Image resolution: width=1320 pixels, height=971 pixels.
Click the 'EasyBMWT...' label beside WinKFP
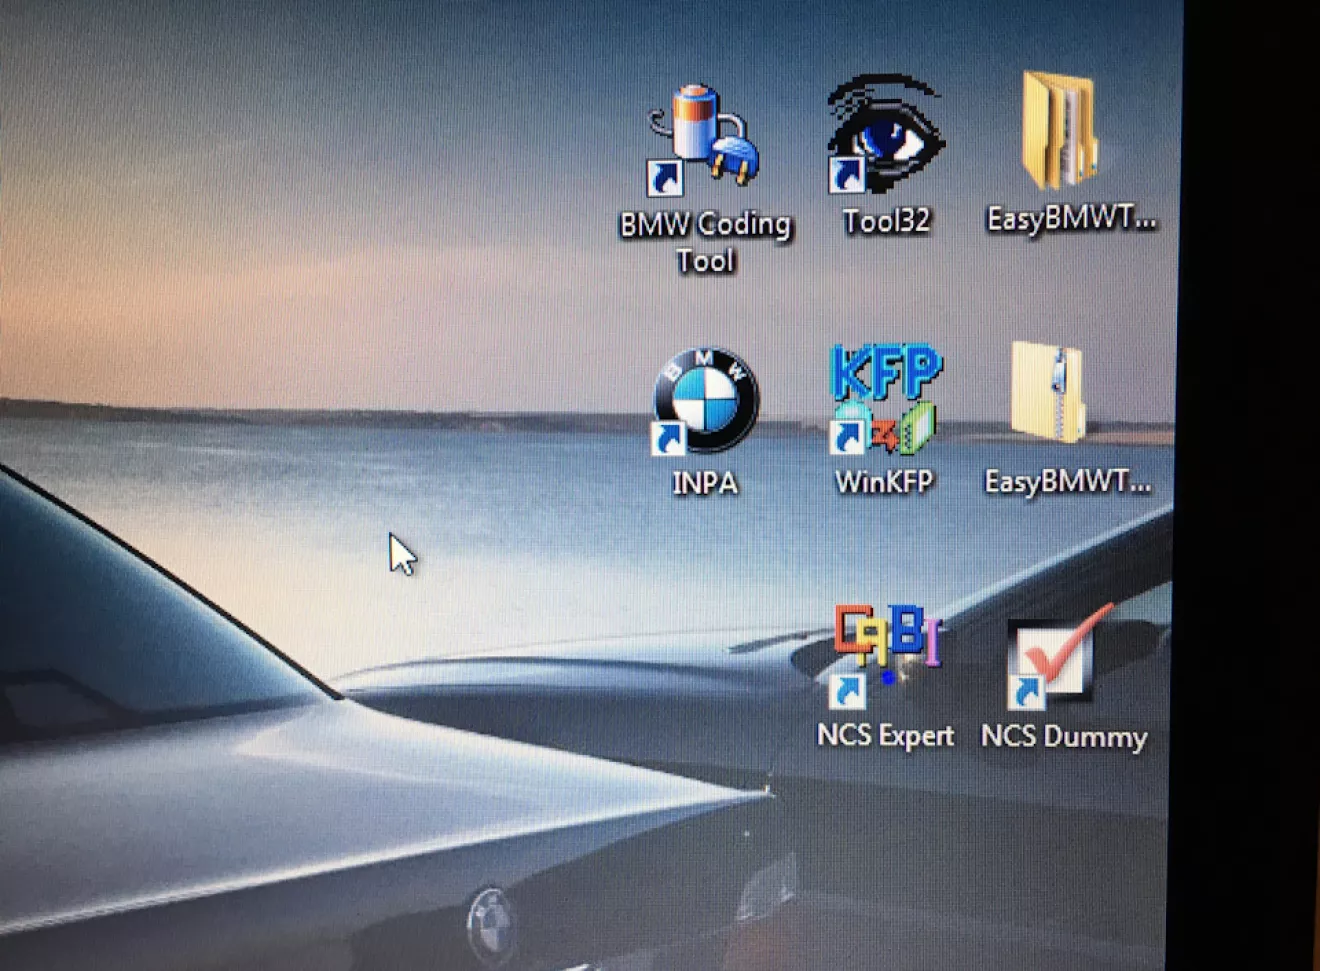(x=1068, y=482)
